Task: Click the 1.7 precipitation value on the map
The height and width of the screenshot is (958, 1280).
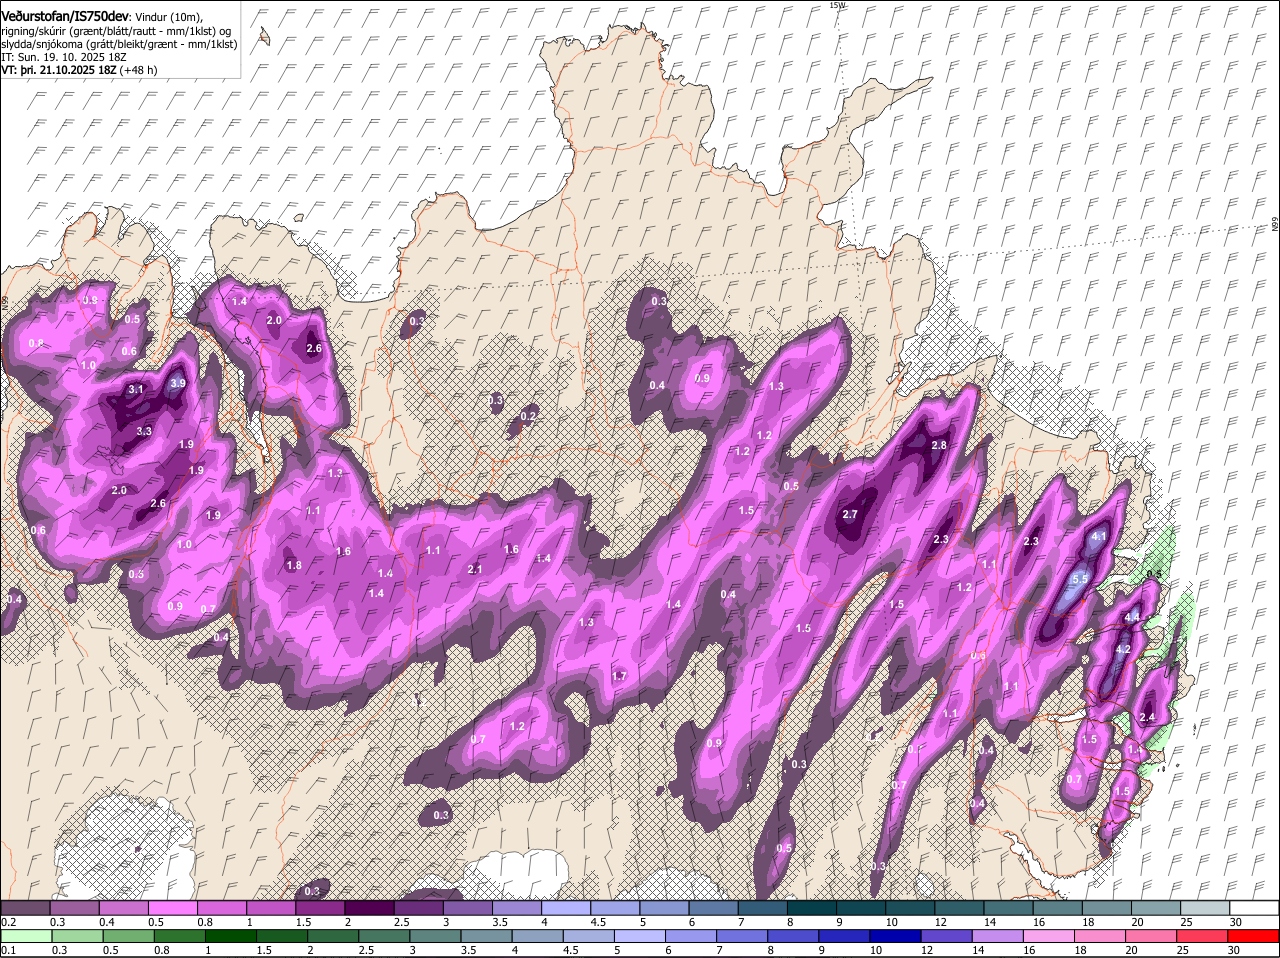Action: pos(618,677)
